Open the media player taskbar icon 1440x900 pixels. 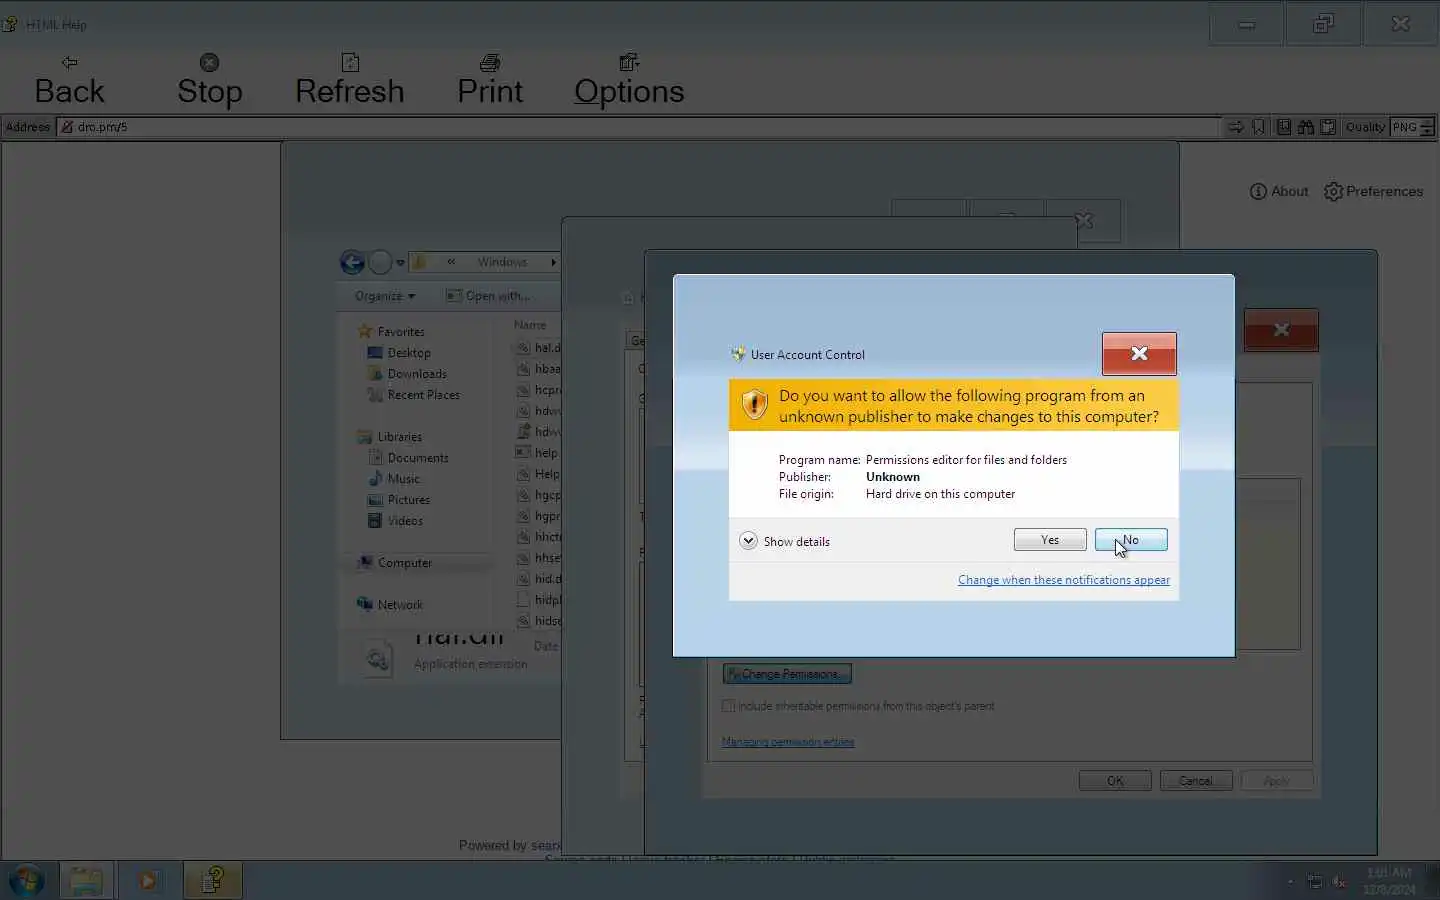click(x=148, y=881)
